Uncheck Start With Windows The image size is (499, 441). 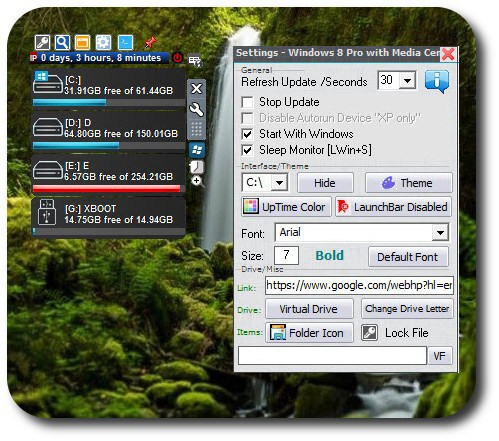click(247, 134)
